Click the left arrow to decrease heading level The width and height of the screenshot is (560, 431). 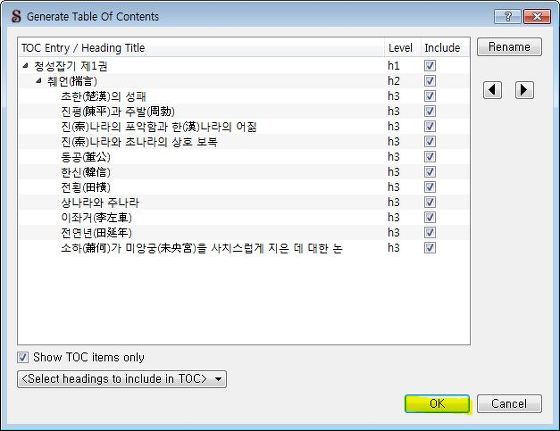[492, 90]
